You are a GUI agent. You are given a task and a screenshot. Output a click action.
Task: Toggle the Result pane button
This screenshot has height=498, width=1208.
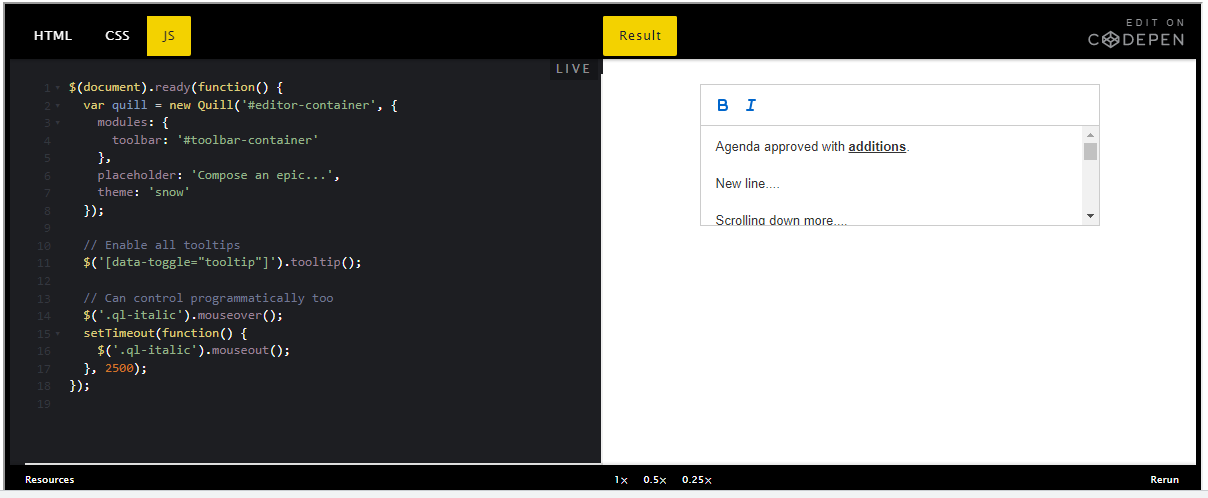(x=640, y=35)
